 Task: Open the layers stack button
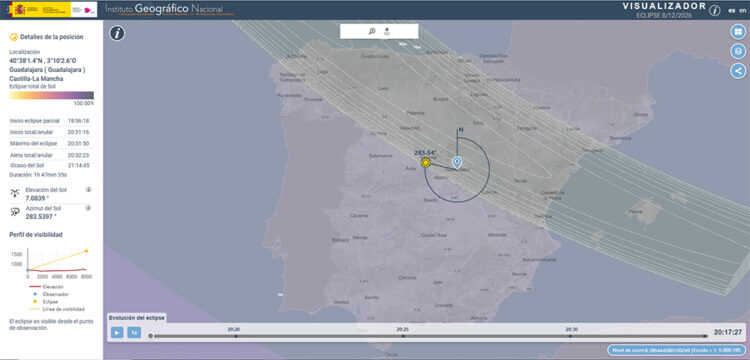(x=738, y=51)
